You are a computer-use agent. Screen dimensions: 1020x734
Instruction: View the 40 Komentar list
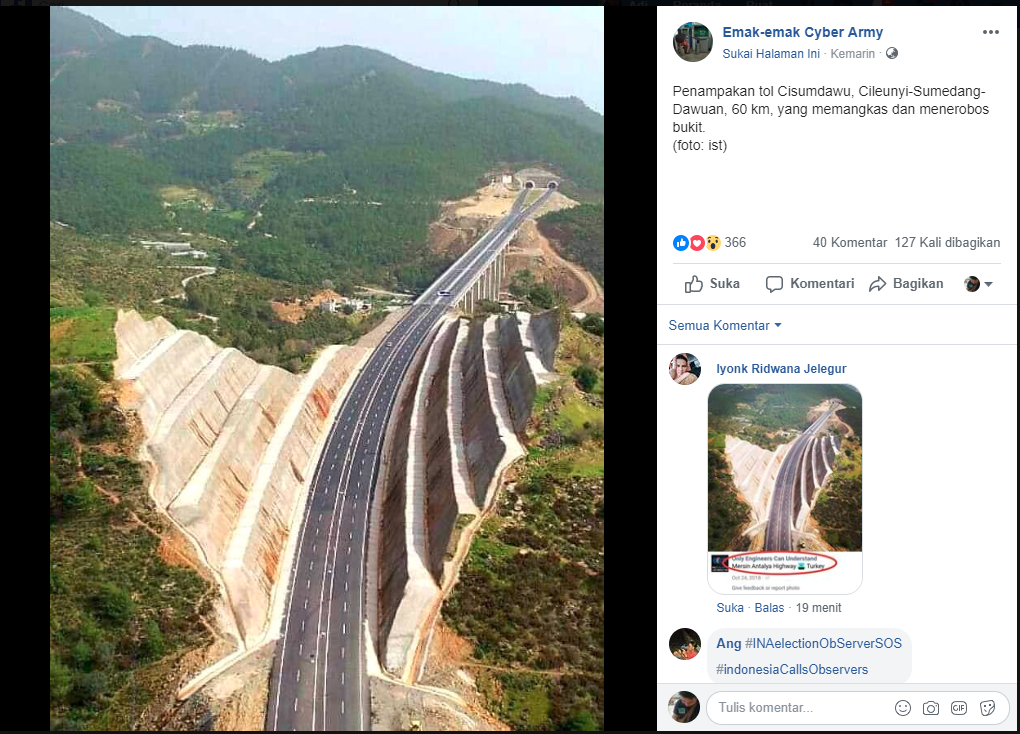[x=850, y=243]
